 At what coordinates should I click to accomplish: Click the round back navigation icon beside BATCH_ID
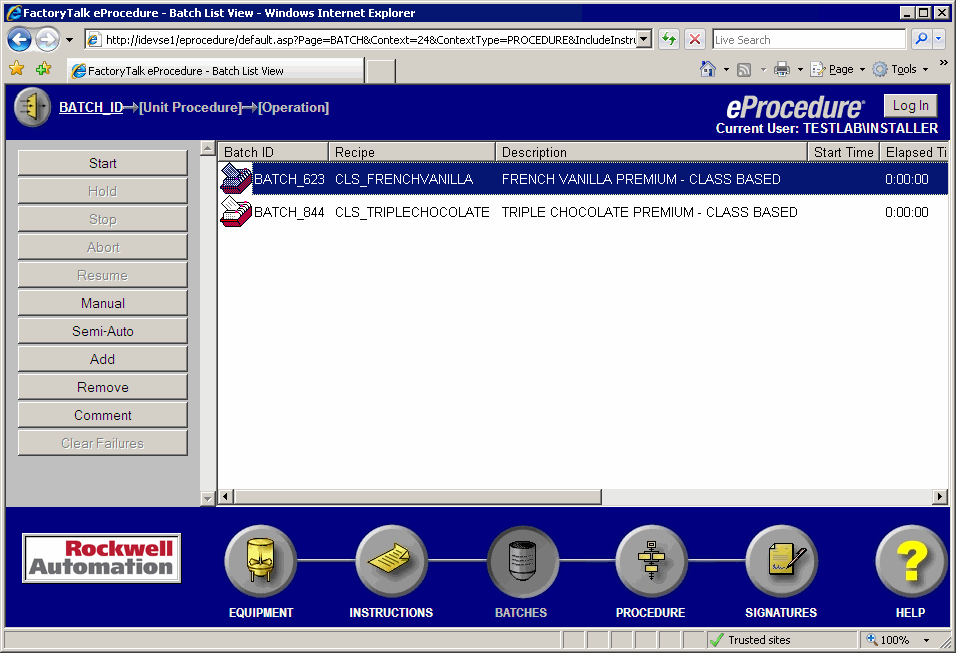tap(32, 107)
